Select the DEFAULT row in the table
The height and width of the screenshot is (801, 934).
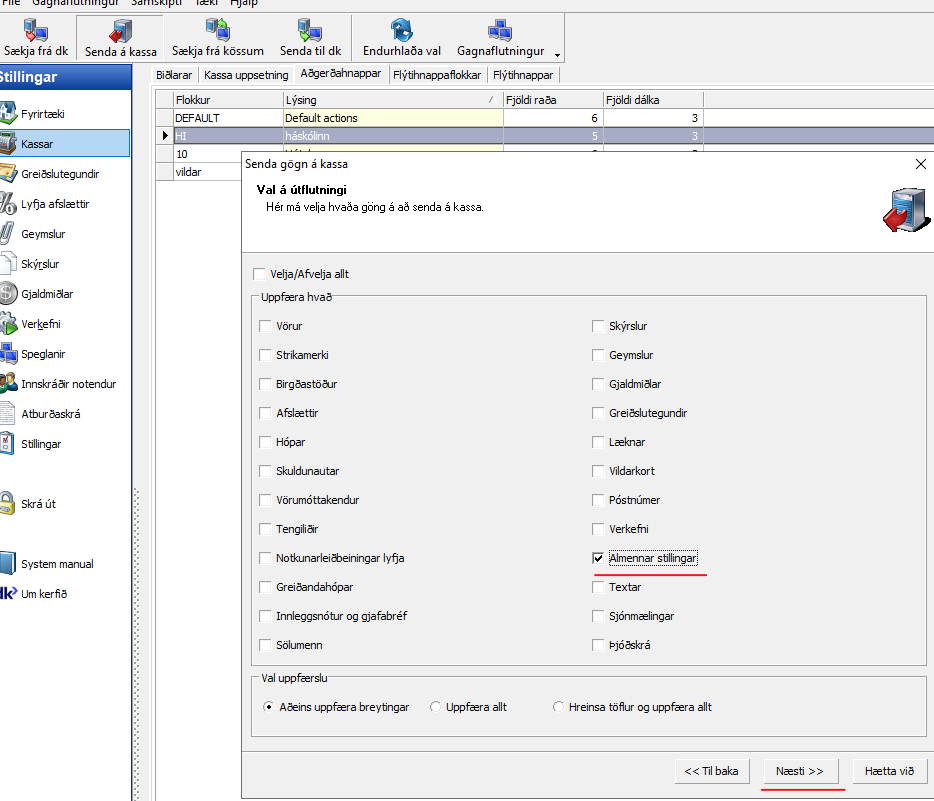tap(225, 118)
